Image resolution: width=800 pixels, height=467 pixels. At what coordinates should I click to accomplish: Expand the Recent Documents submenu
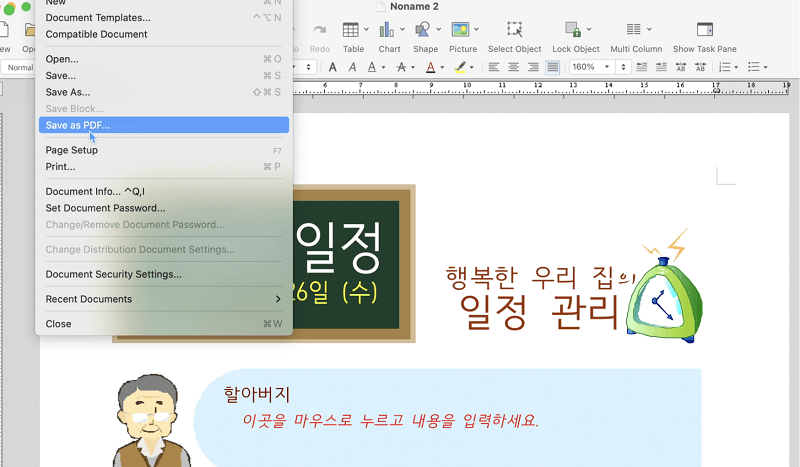click(x=164, y=299)
